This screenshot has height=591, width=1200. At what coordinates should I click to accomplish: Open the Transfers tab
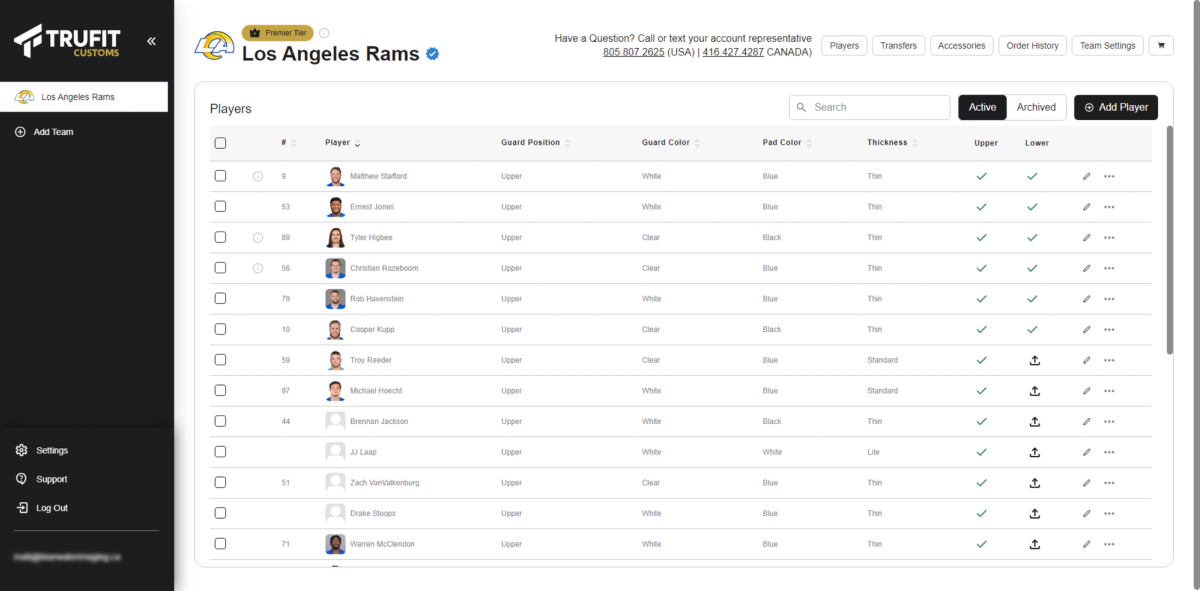pos(899,45)
